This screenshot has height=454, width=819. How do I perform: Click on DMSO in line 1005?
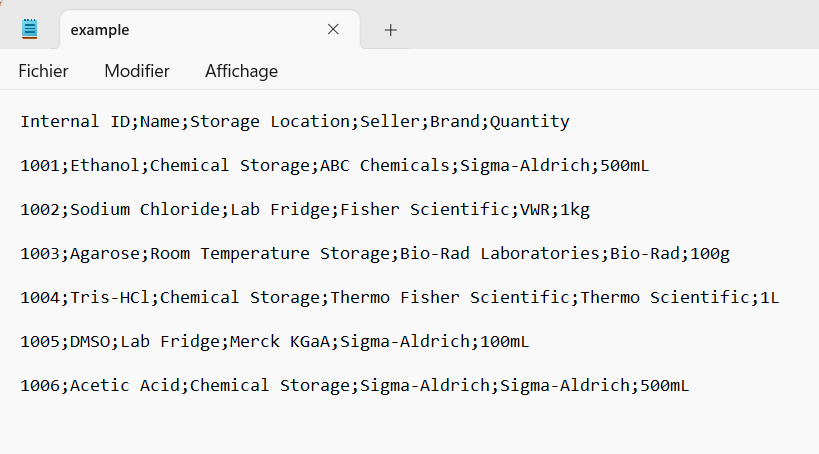click(x=90, y=341)
